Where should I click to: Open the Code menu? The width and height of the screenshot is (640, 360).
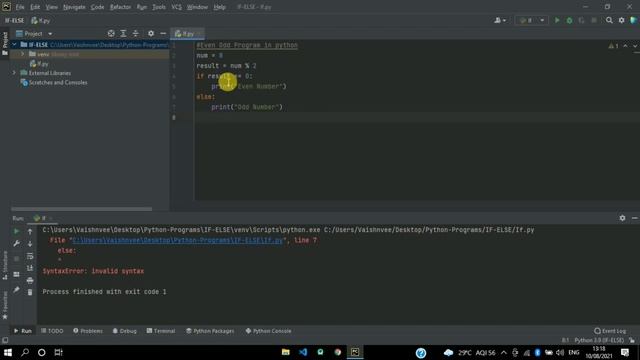tap(97, 7)
